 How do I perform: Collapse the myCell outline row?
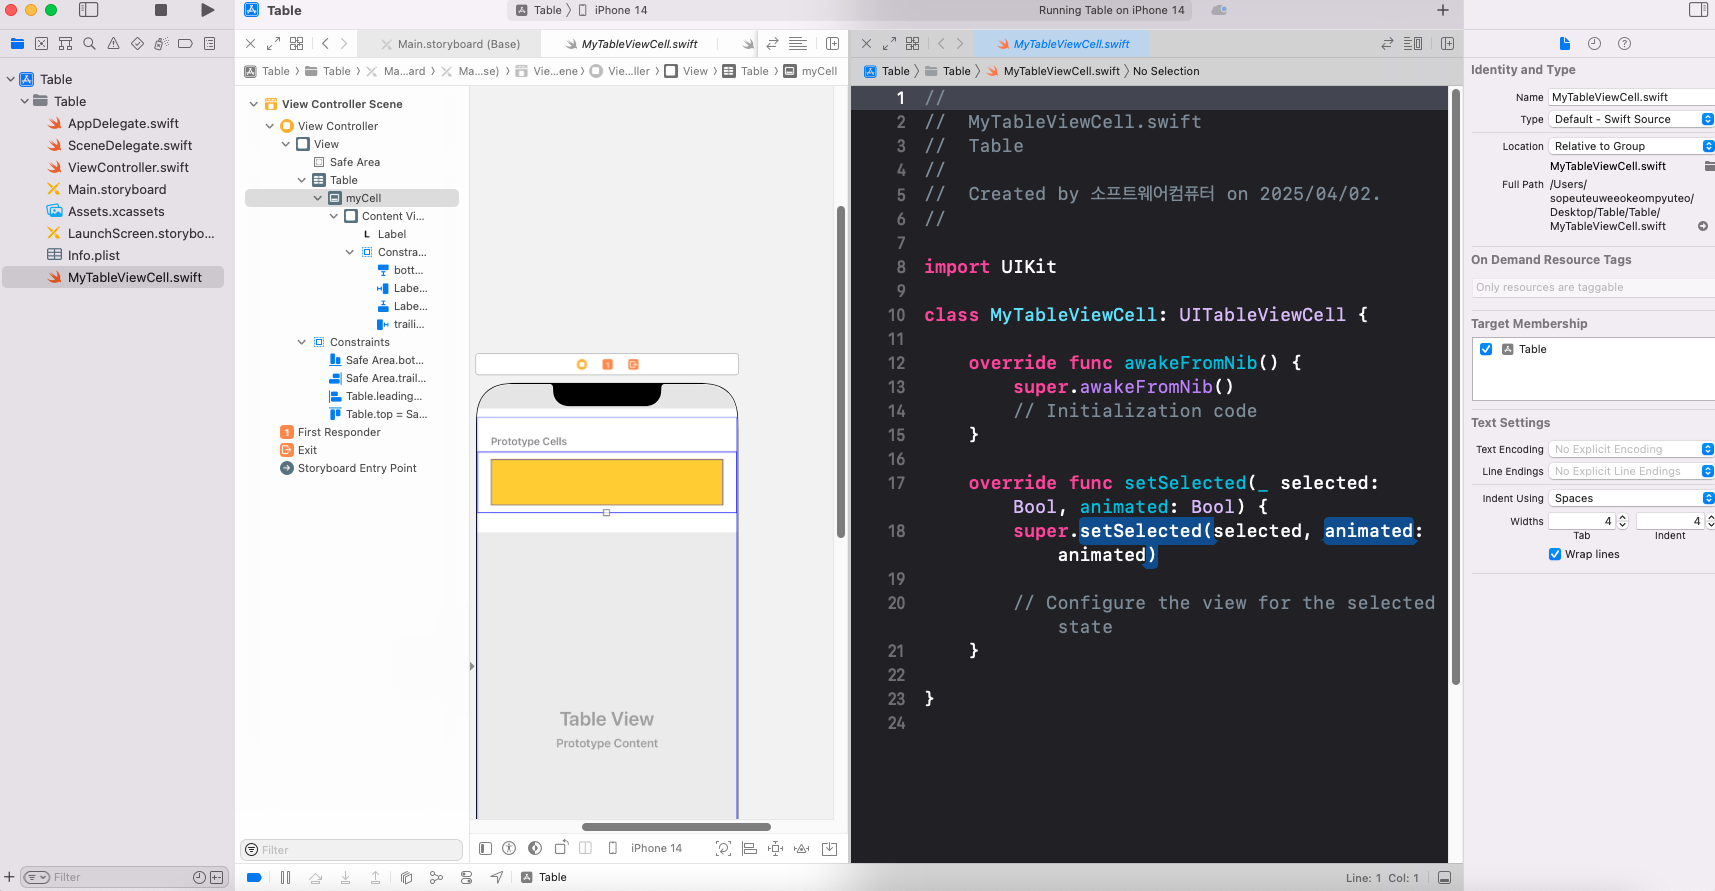(x=318, y=198)
